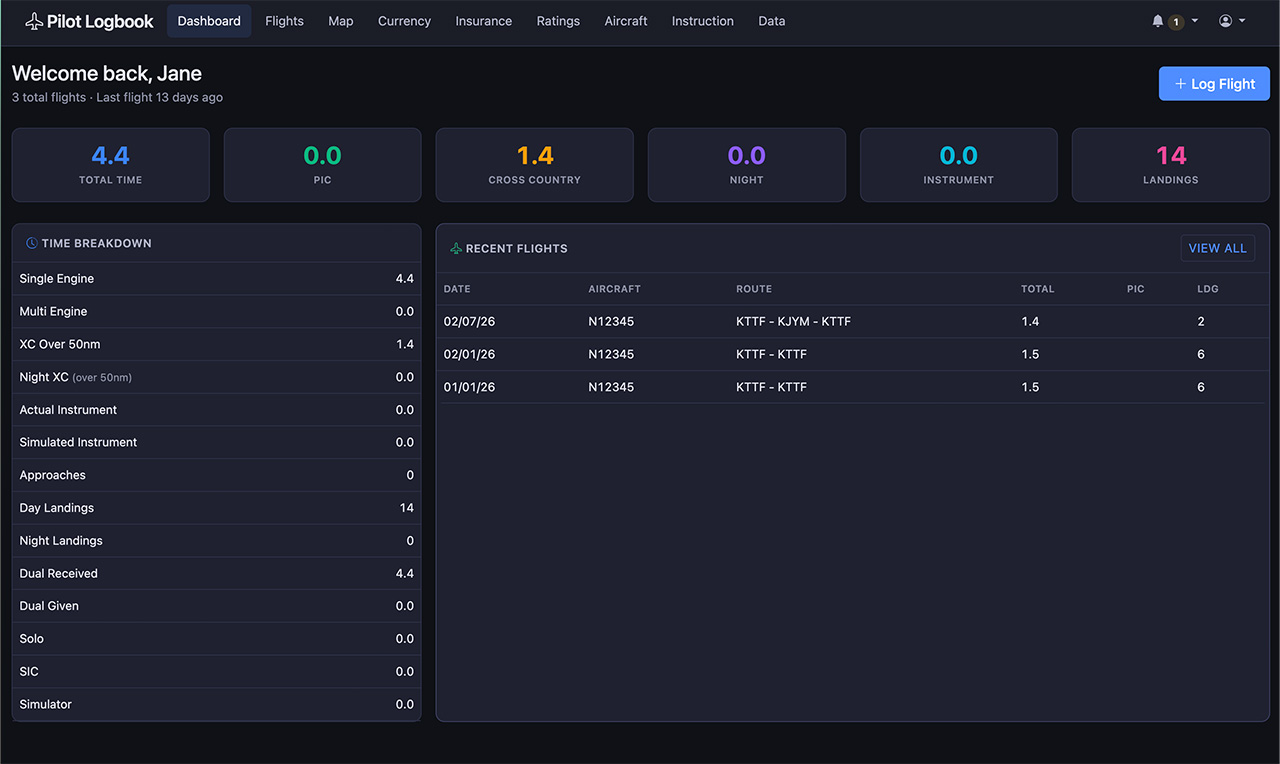Viewport: 1280px width, 764px height.
Task: Select the Ratings nav item
Action: 558,21
